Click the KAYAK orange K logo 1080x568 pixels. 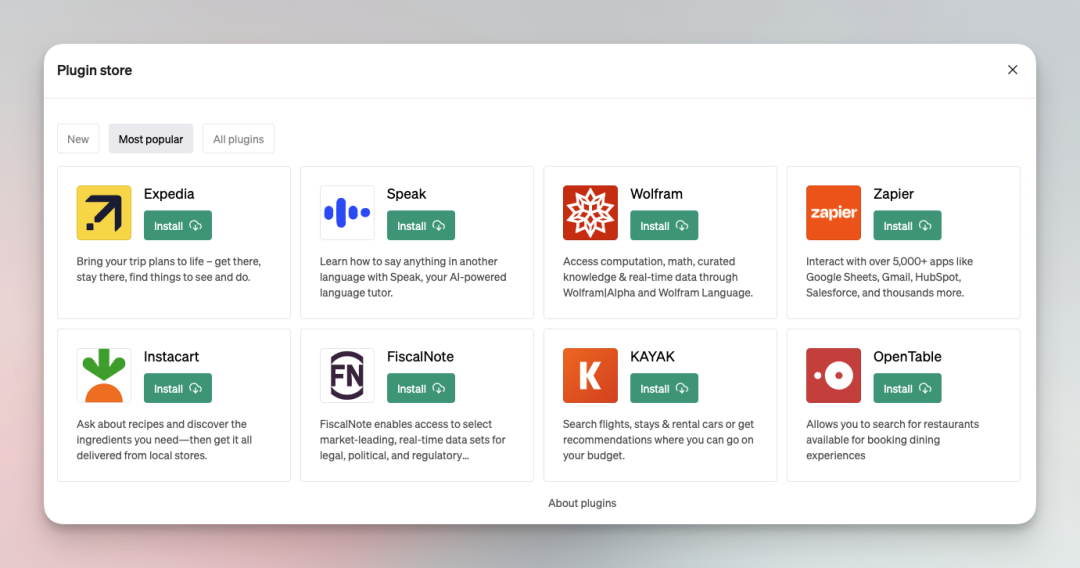pyautogui.click(x=590, y=375)
